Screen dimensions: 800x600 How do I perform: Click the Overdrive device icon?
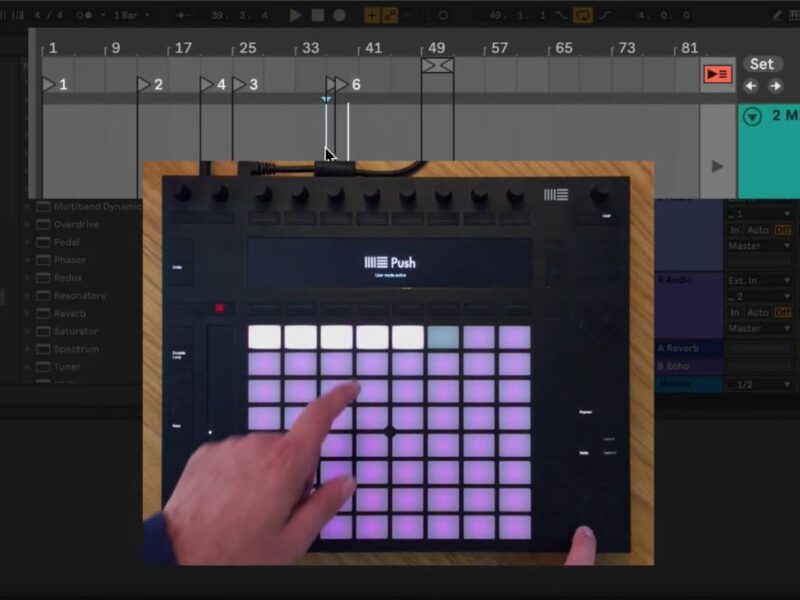click(43, 224)
